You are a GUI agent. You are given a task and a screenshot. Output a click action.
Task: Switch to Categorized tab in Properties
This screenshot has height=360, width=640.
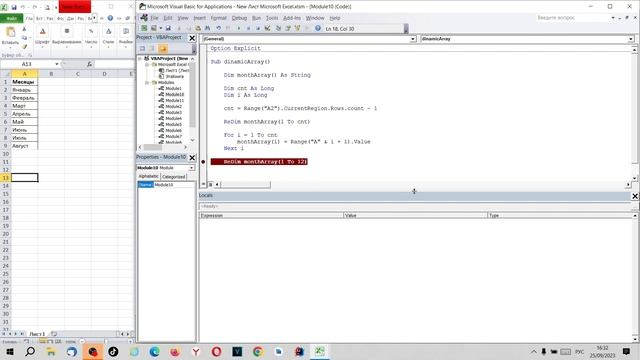(x=173, y=177)
